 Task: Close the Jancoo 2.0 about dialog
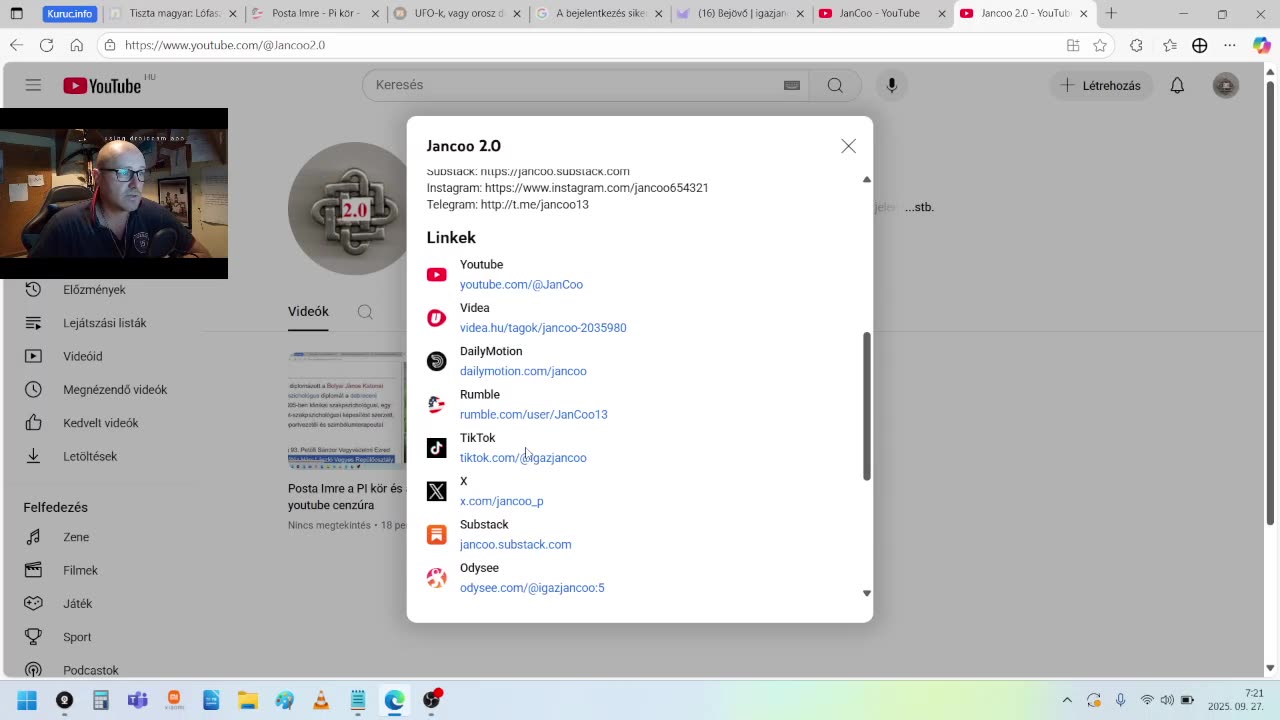[x=848, y=146]
